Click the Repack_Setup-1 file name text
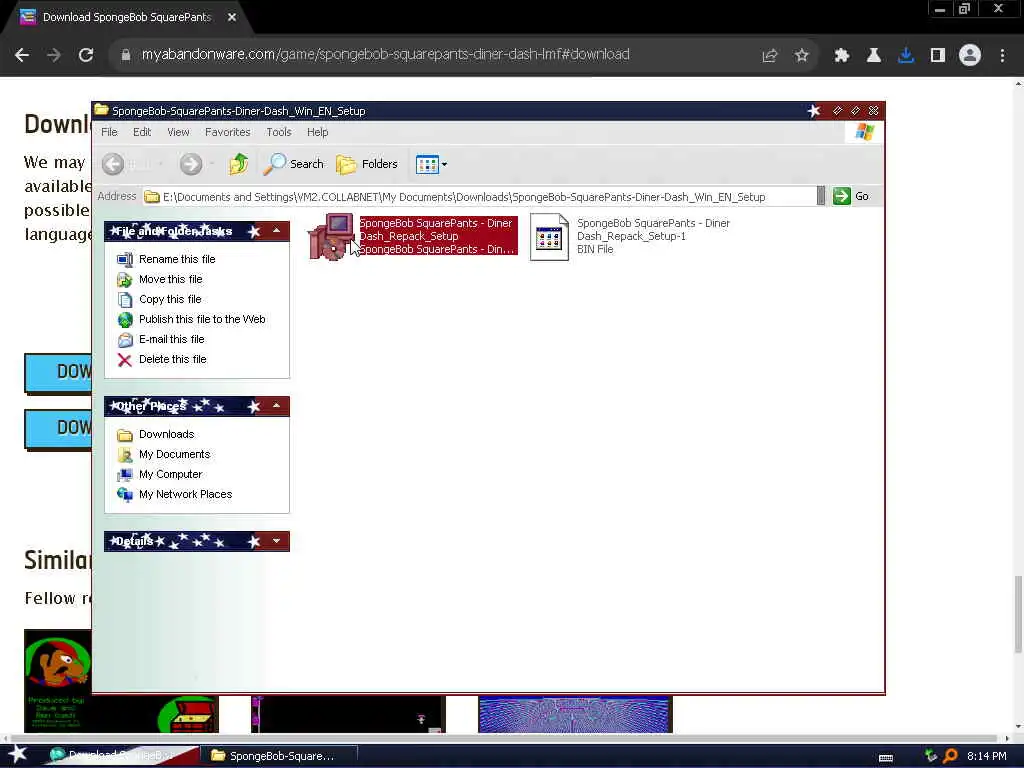This screenshot has height=768, width=1024. click(653, 230)
